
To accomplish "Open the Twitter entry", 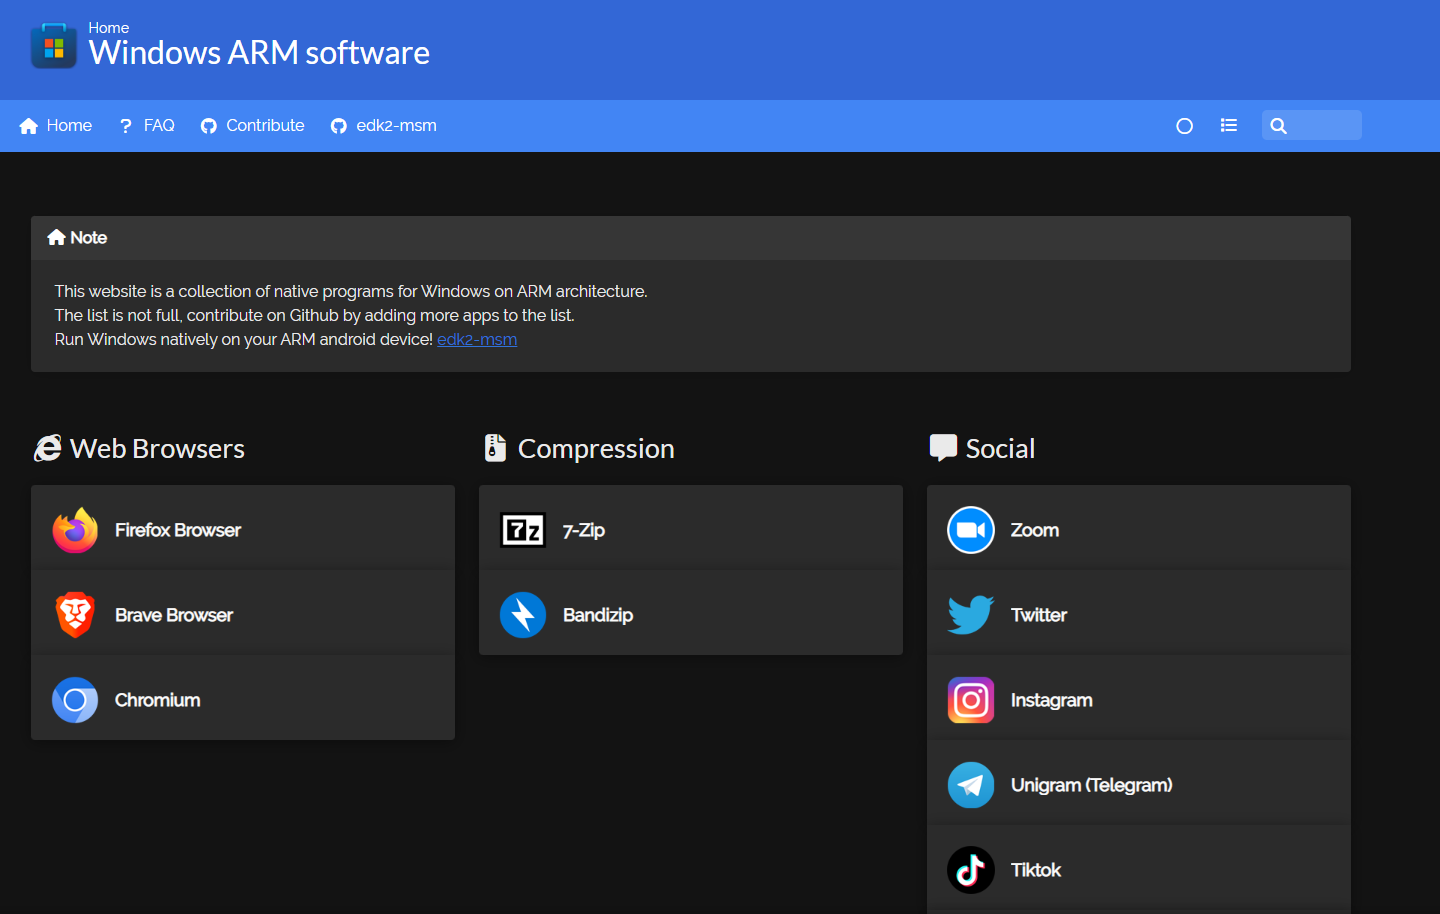I will click(1139, 615).
